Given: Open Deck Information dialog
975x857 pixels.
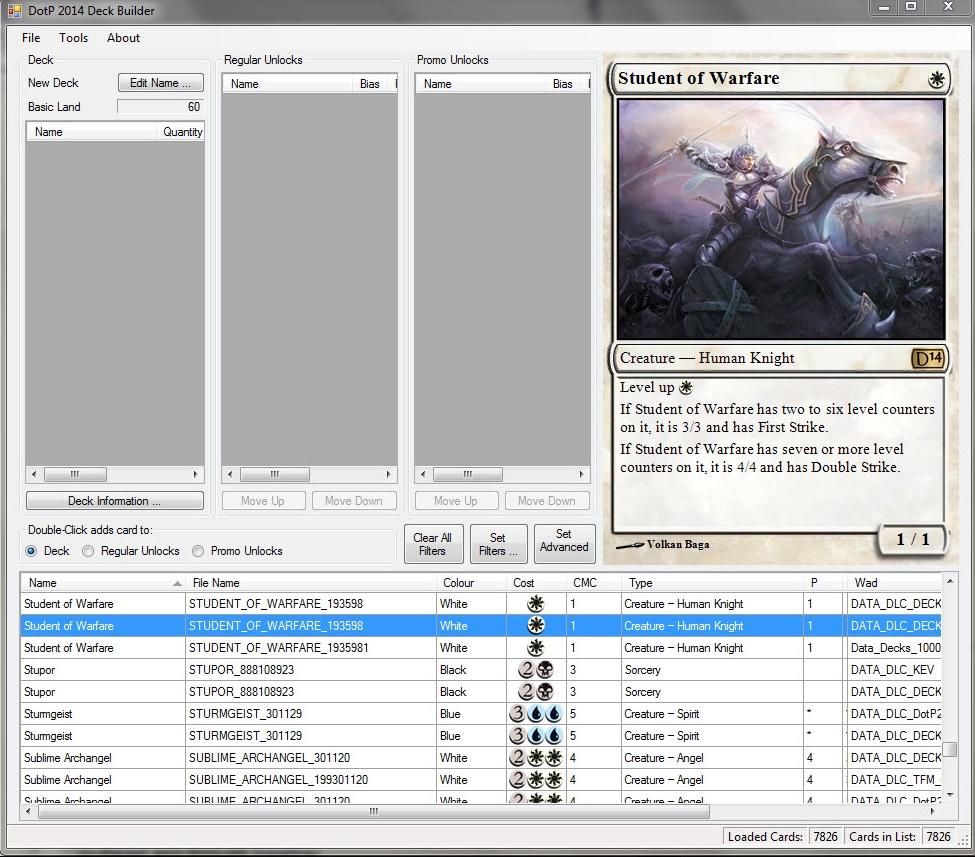Looking at the screenshot, I should 114,501.
